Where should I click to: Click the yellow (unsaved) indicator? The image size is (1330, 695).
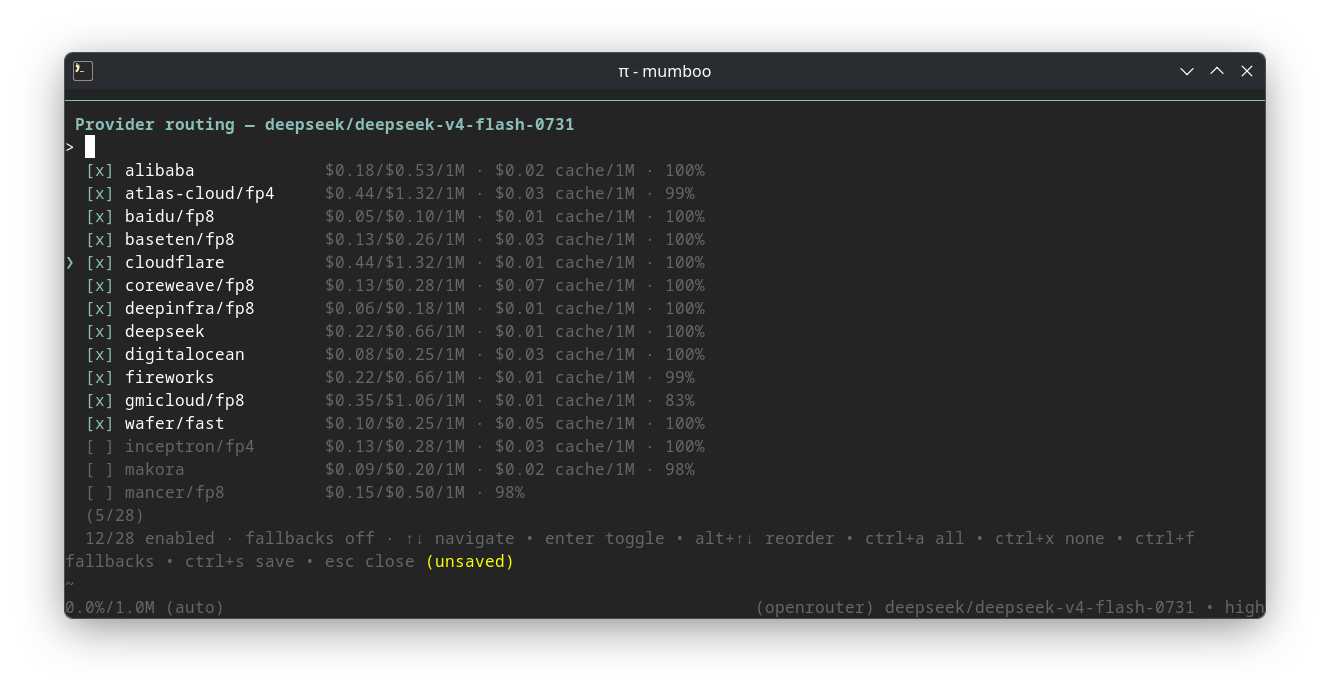(x=470, y=561)
